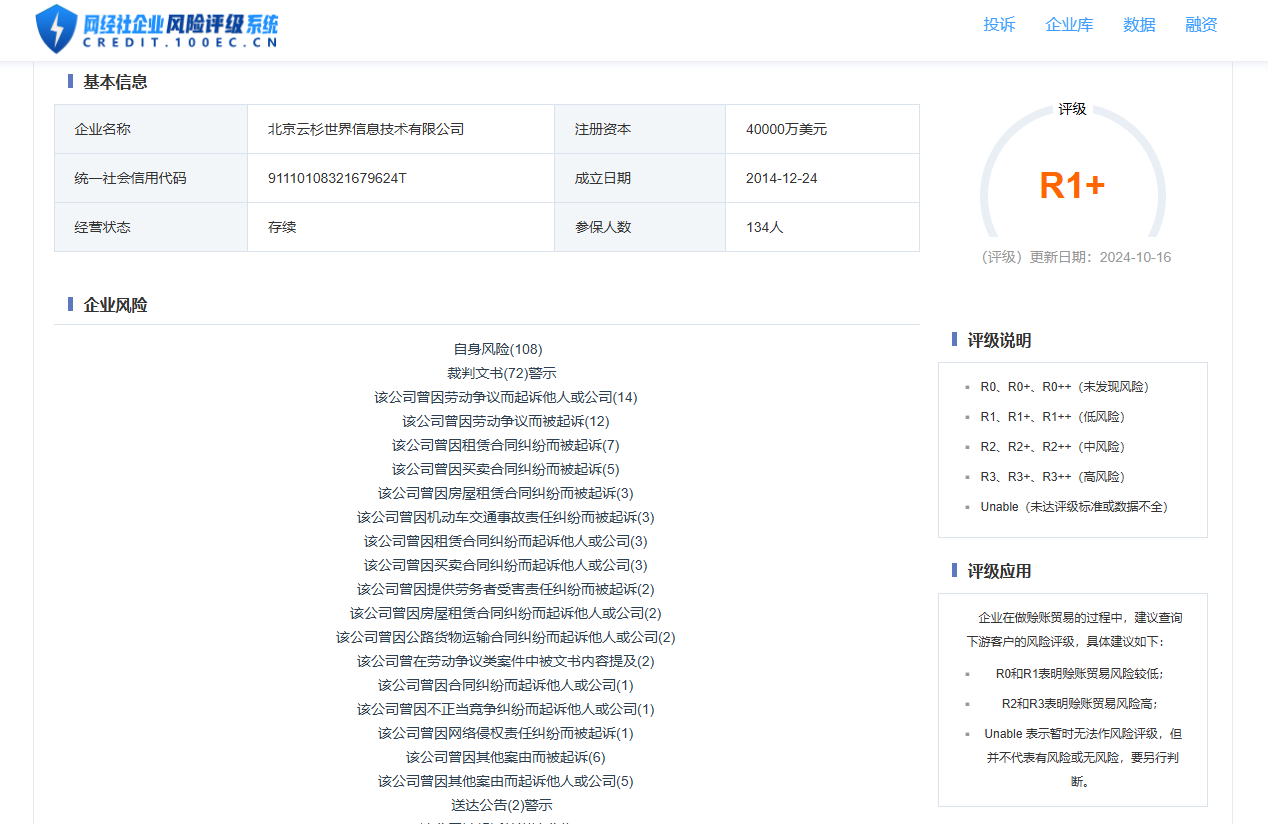Expand the 自身风险(108) risk category
The height and width of the screenshot is (824, 1268).
pos(498,349)
